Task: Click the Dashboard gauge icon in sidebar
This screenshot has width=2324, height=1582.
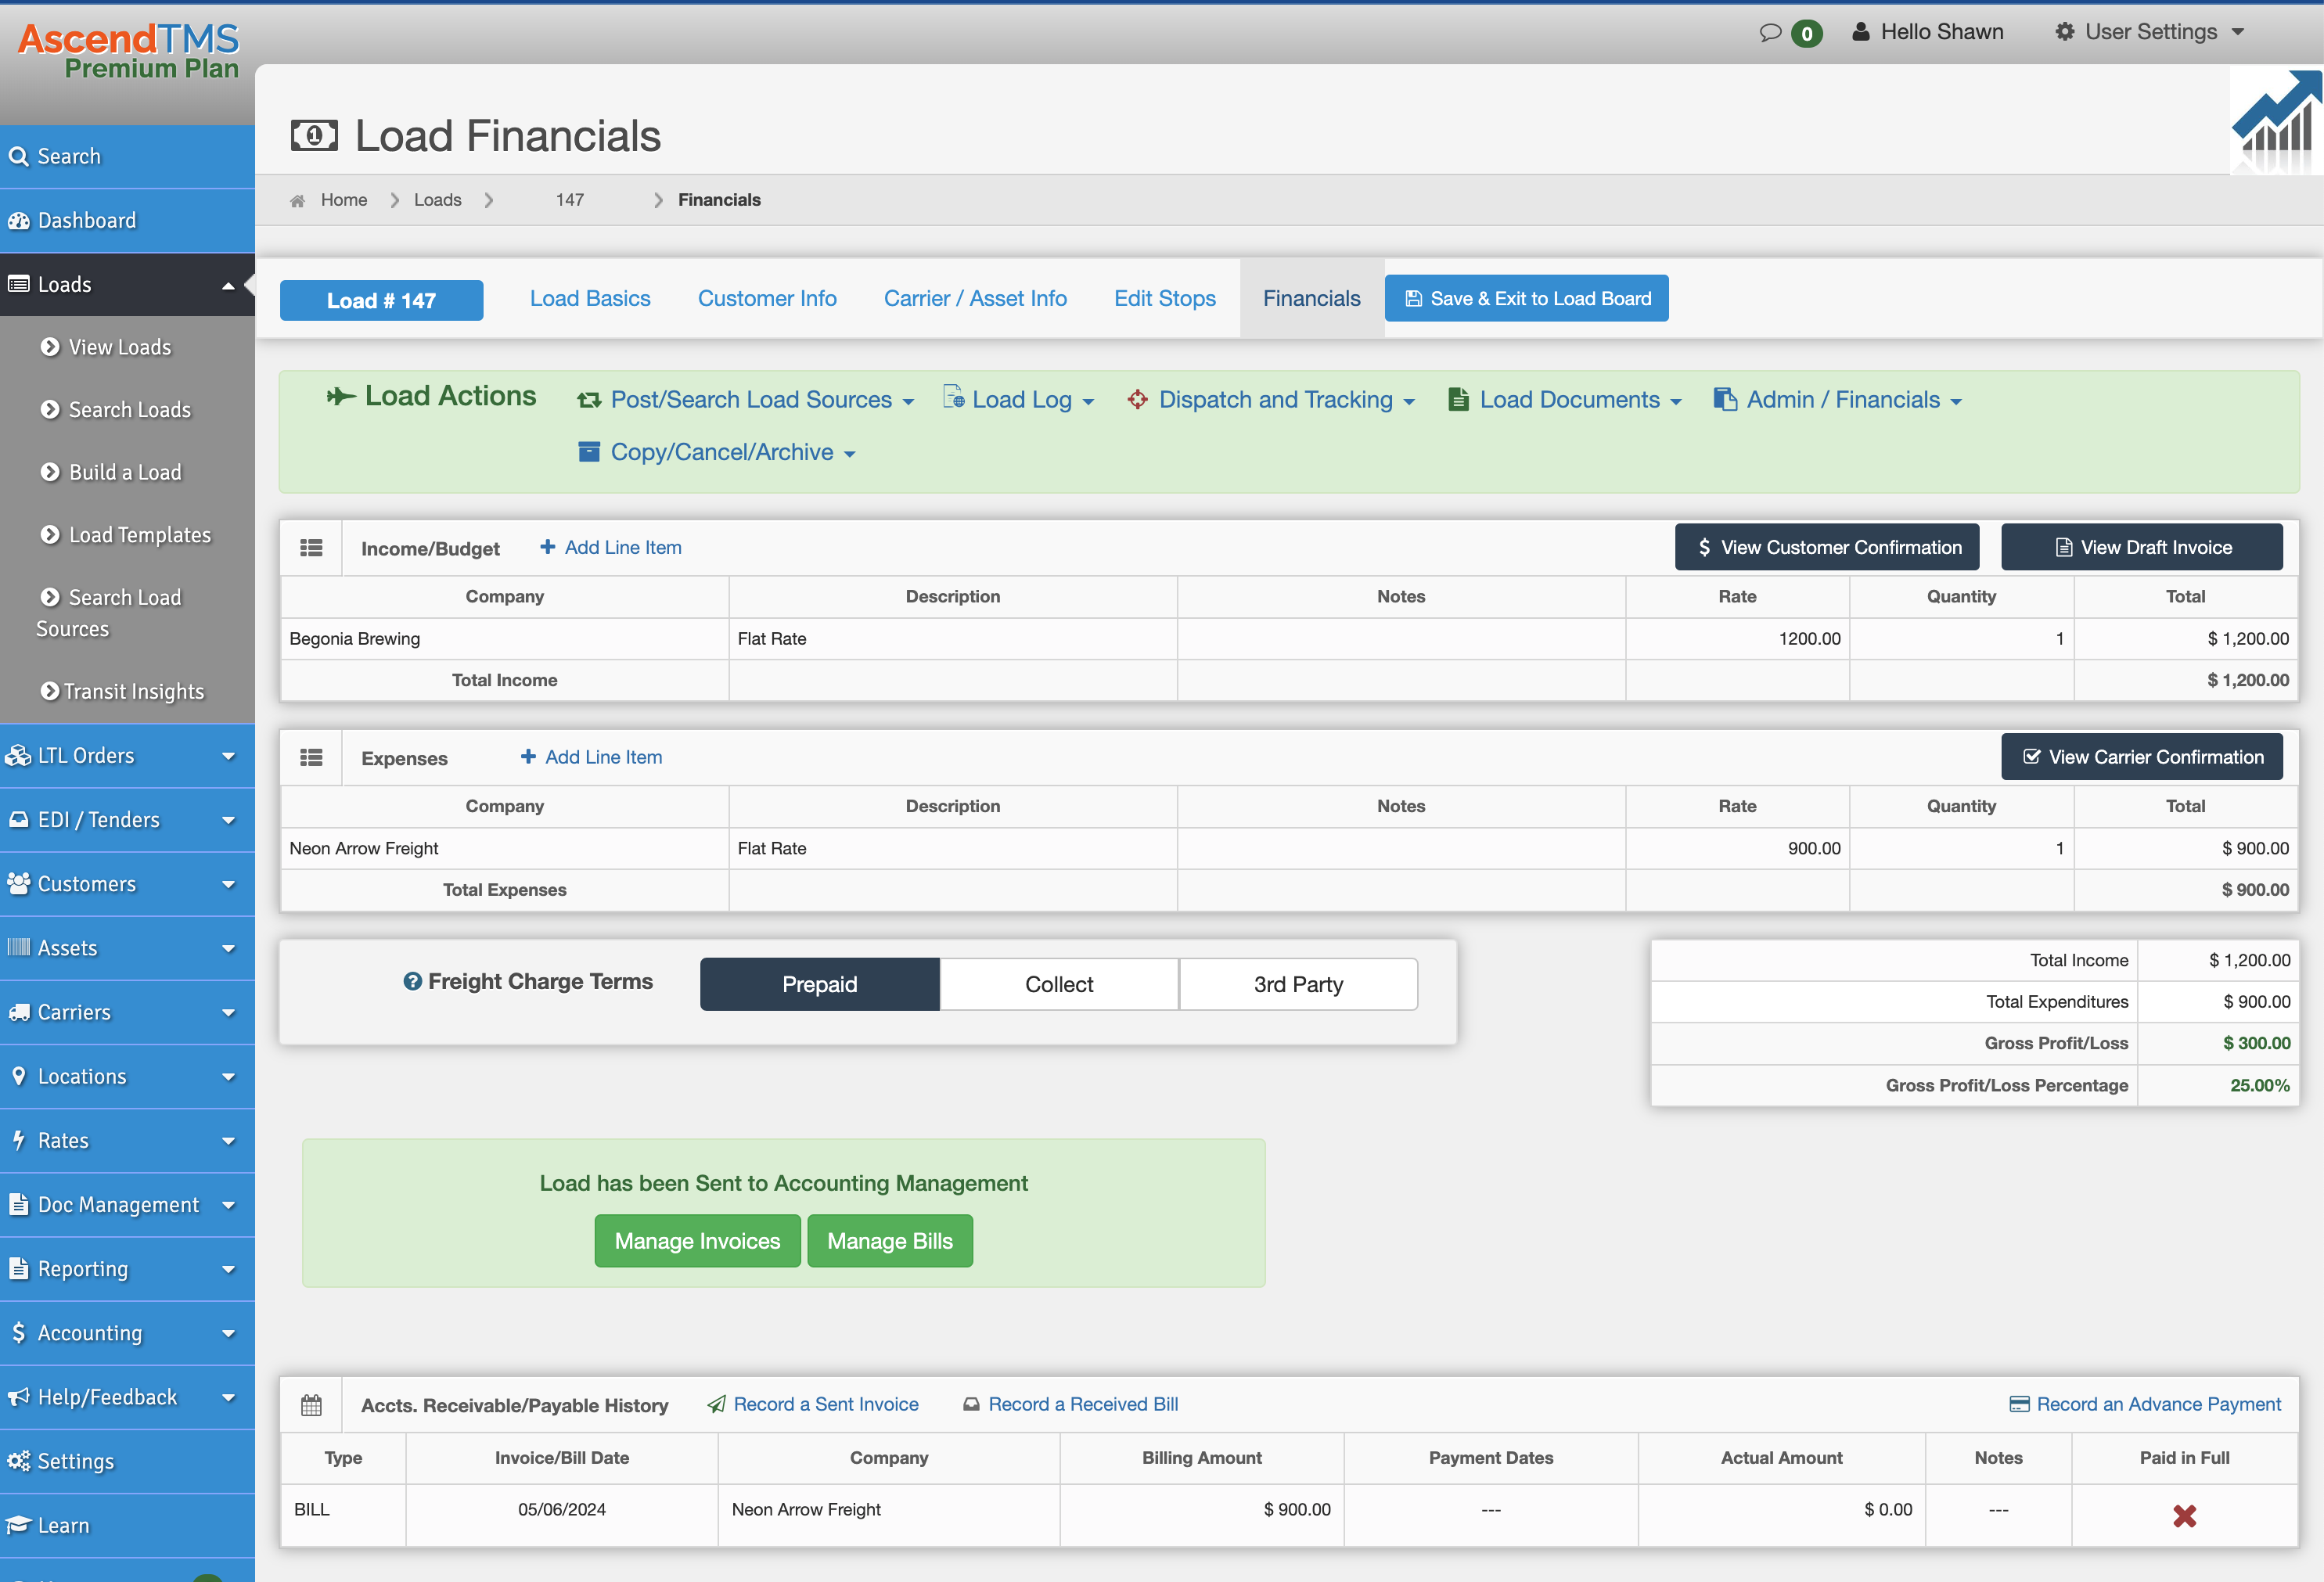Action: (18, 221)
